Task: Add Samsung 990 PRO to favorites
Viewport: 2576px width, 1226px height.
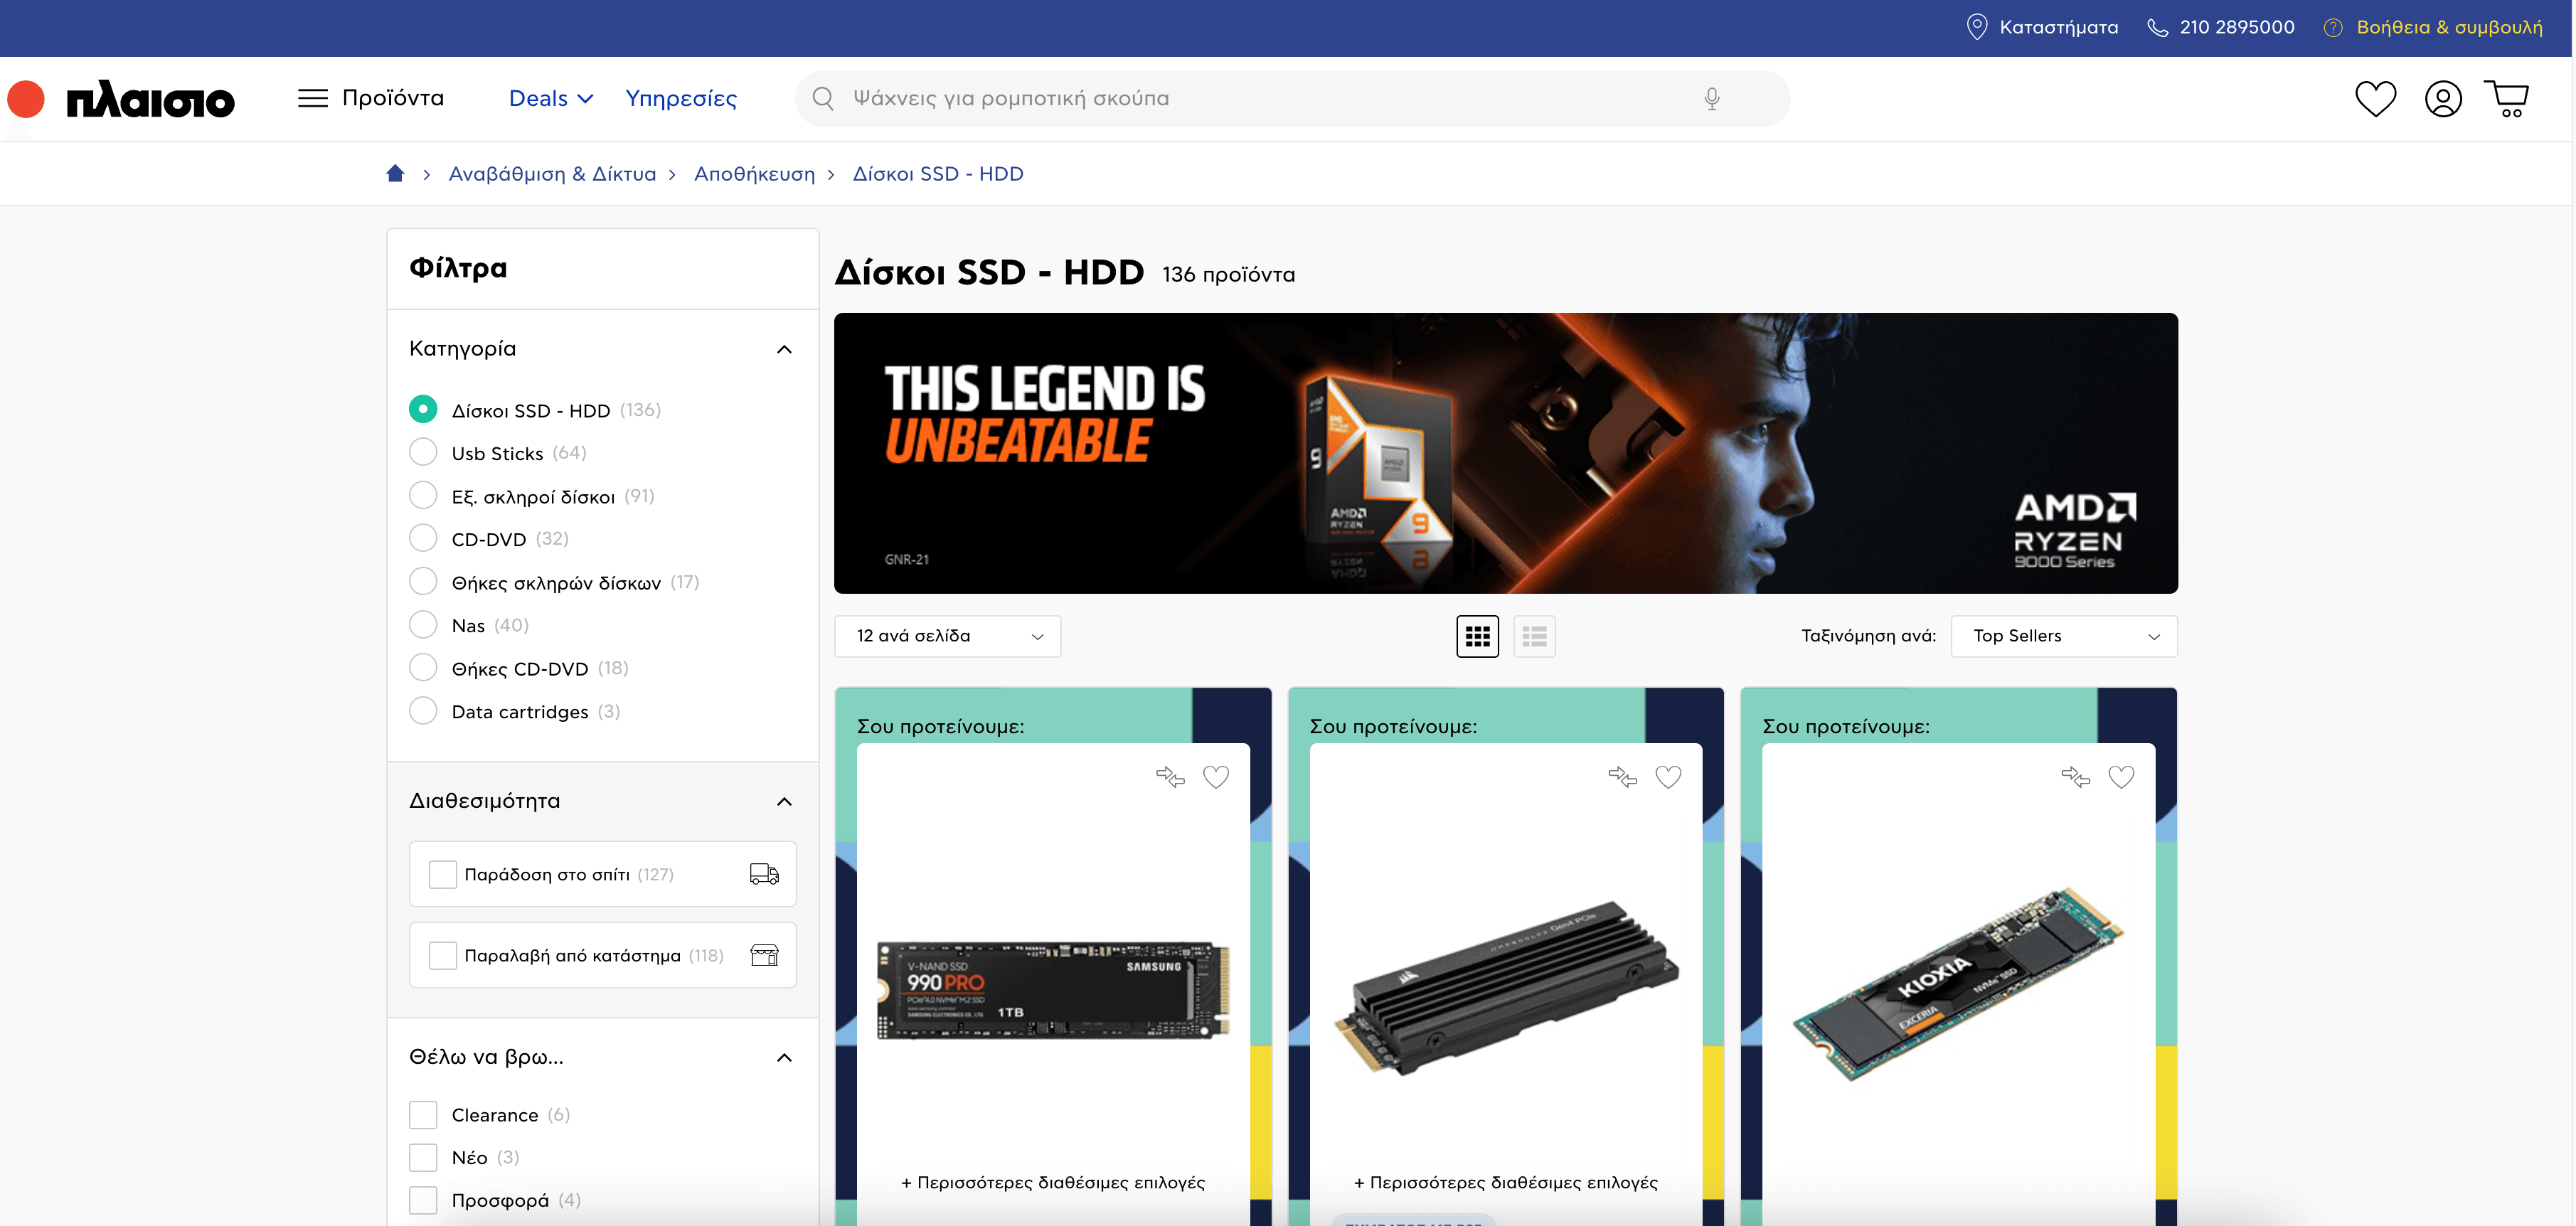Action: click(1215, 777)
